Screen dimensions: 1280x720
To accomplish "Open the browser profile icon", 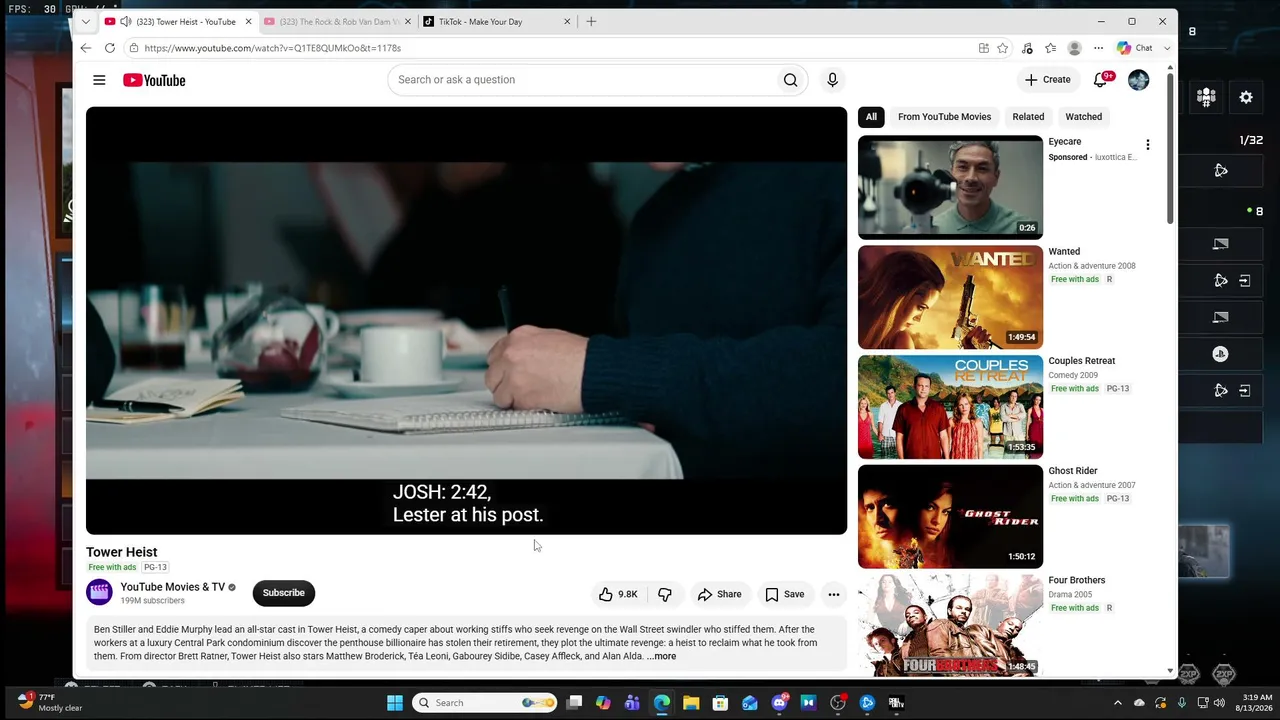I will 1074,48.
